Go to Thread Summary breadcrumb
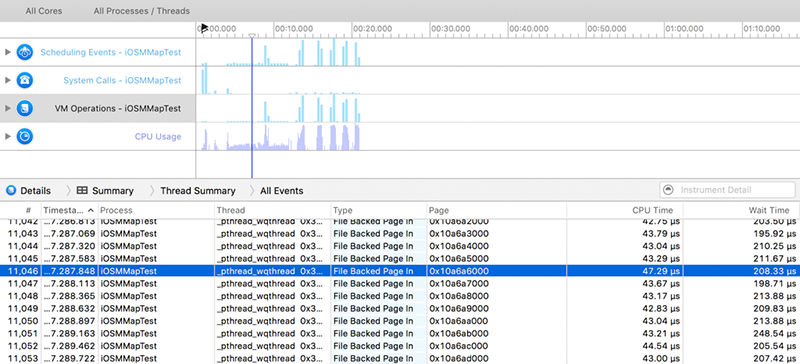 [198, 190]
